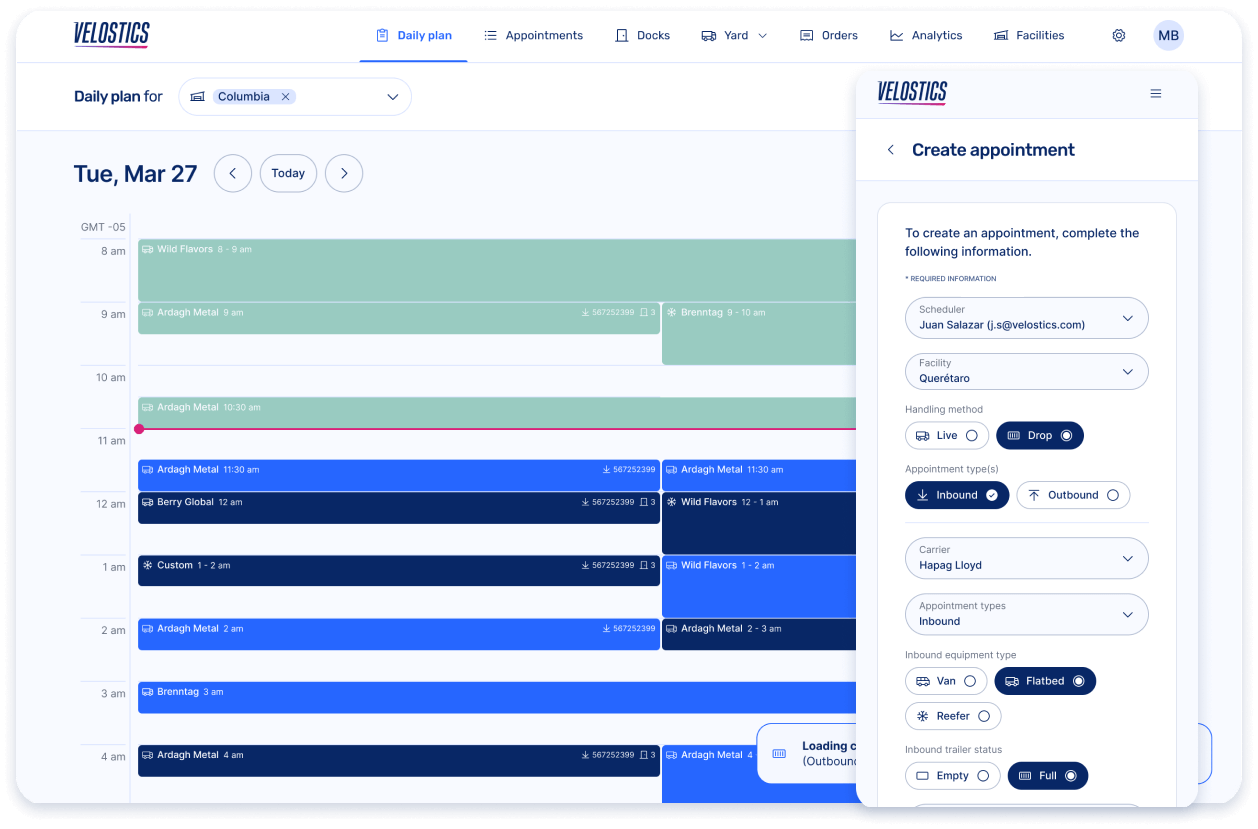Go back using Create appointment arrow
This screenshot has height=829, width=1258.
pyautogui.click(x=890, y=150)
